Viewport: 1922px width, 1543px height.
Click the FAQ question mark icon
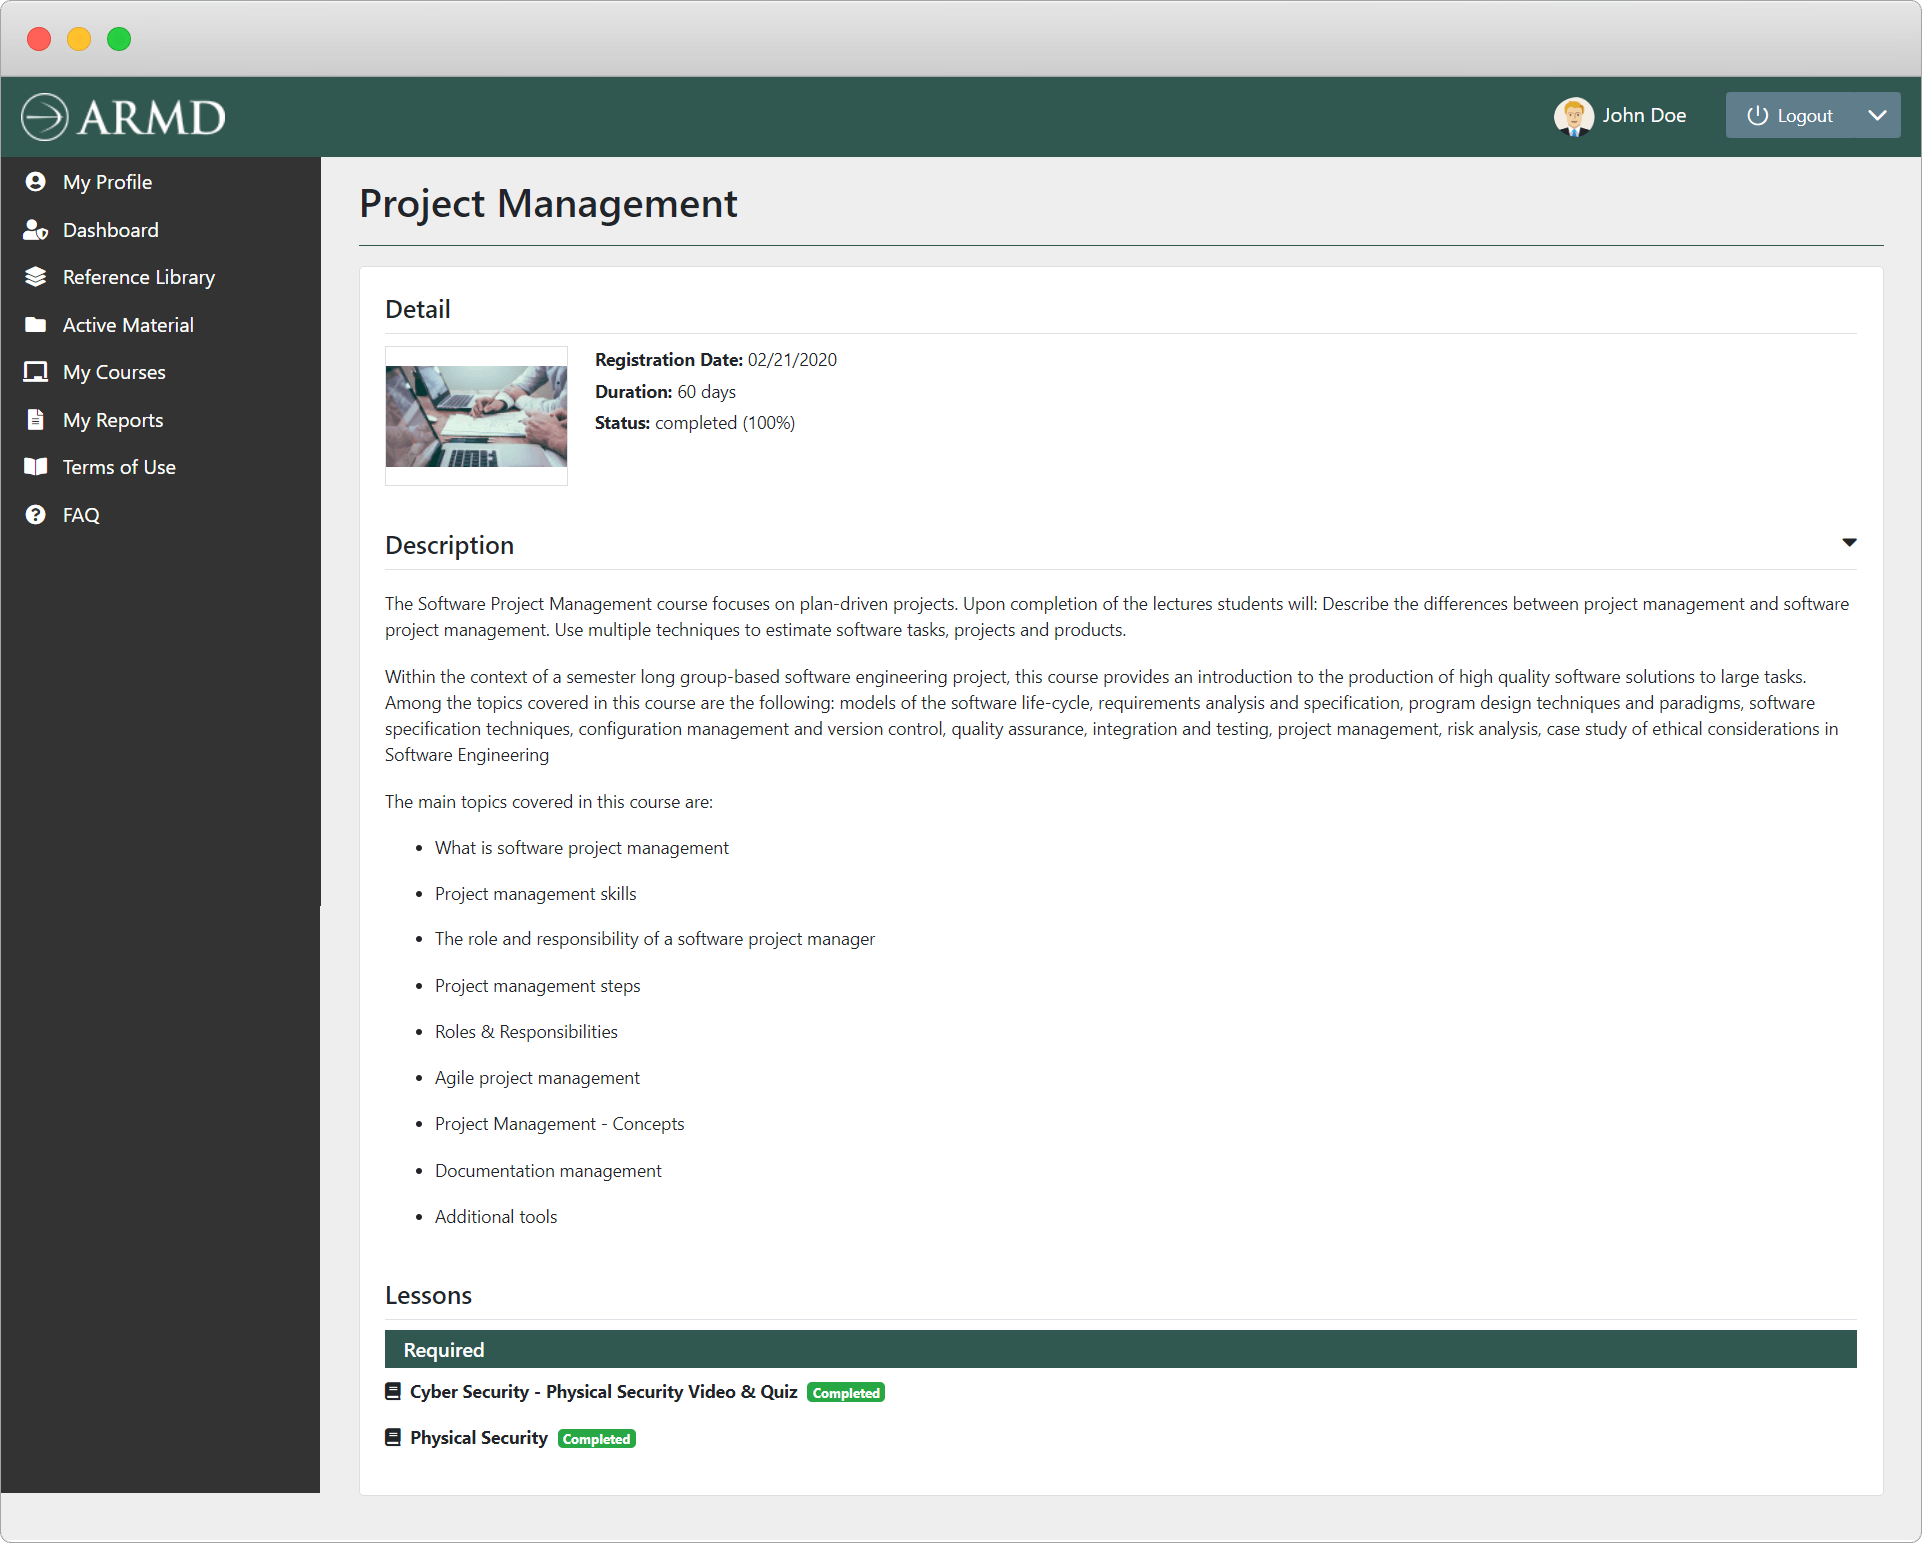36,515
